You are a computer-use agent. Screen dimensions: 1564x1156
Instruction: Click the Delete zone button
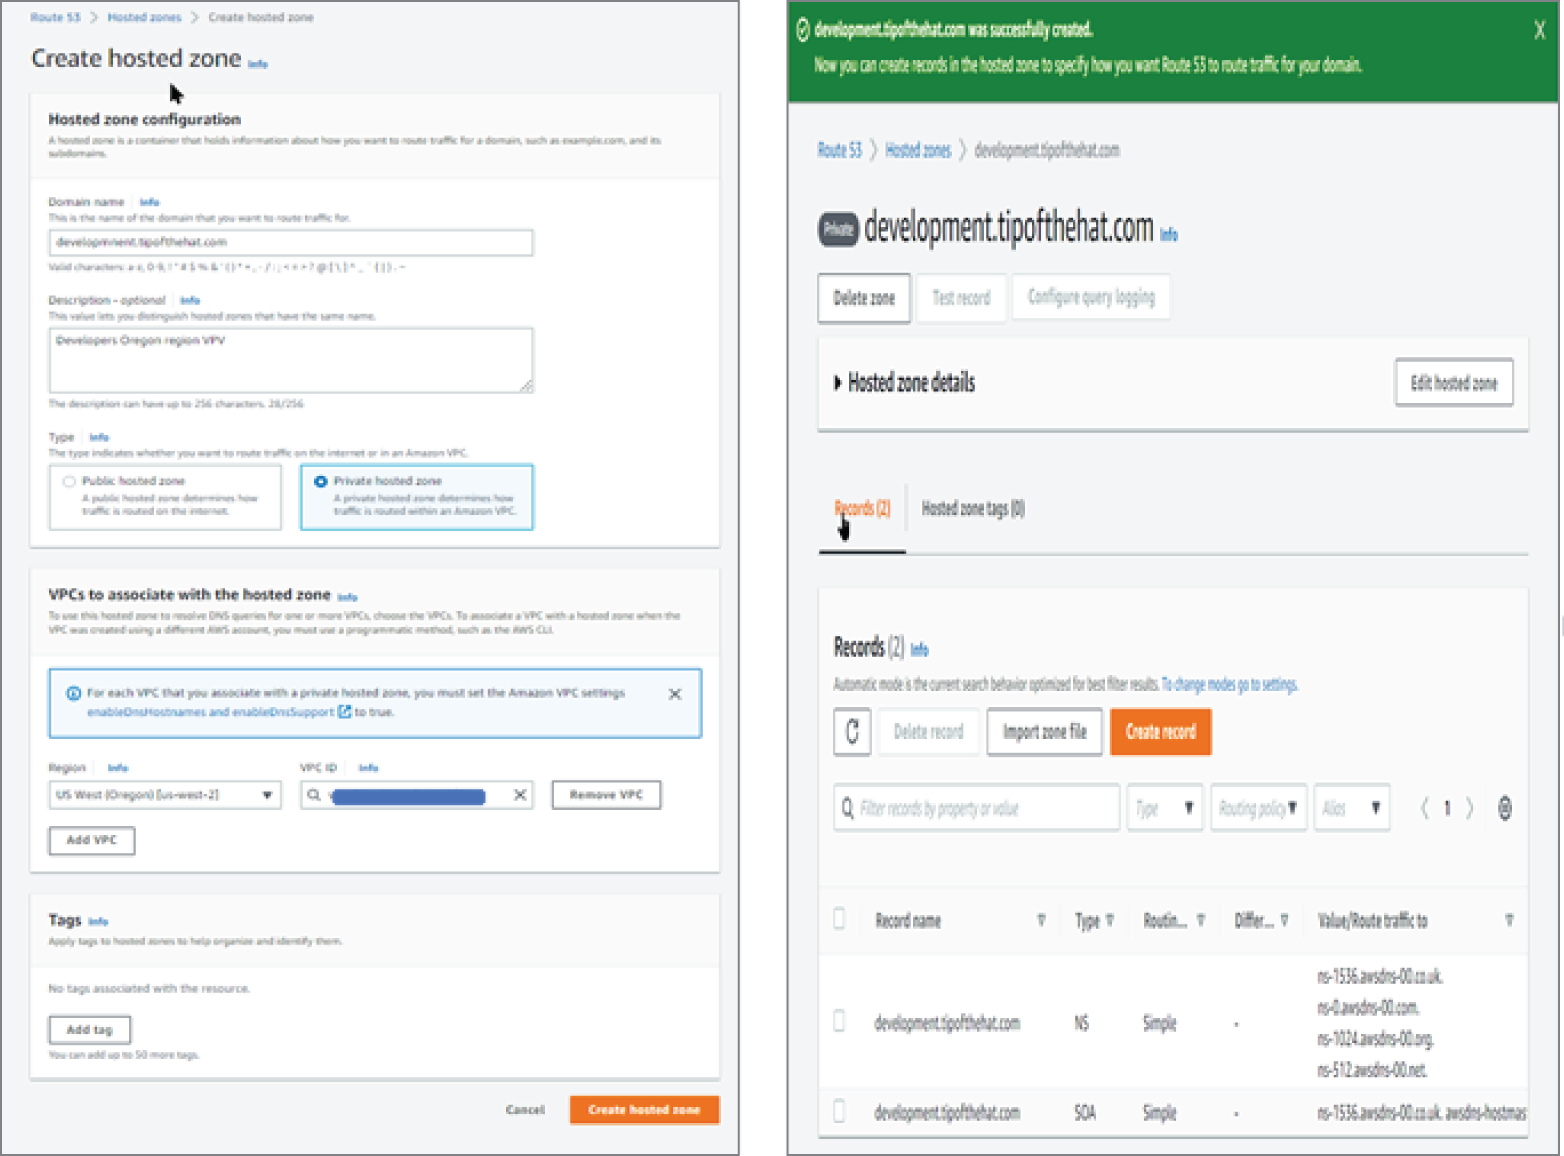pyautogui.click(x=864, y=298)
